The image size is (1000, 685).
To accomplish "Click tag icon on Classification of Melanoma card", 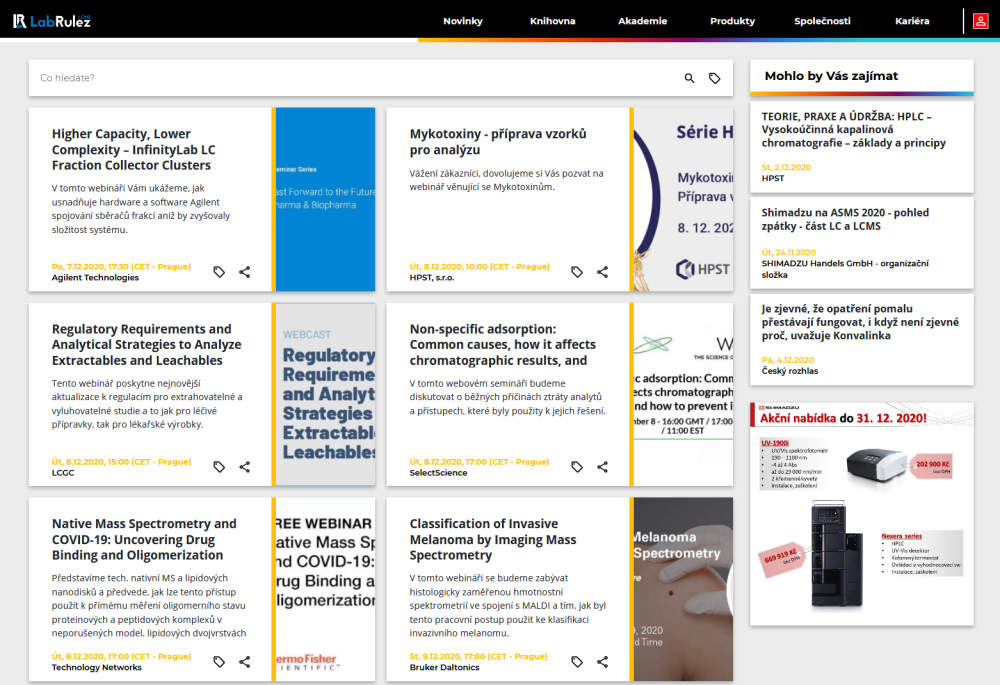I will [577, 661].
